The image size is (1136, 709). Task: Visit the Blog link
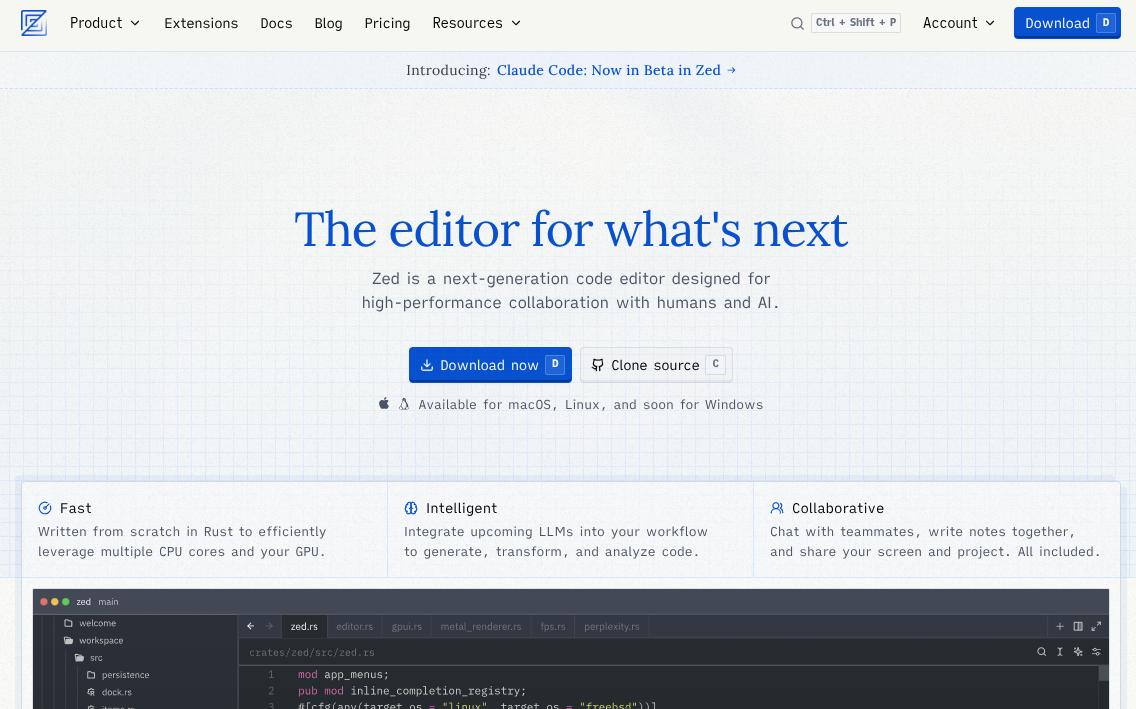coord(328,23)
